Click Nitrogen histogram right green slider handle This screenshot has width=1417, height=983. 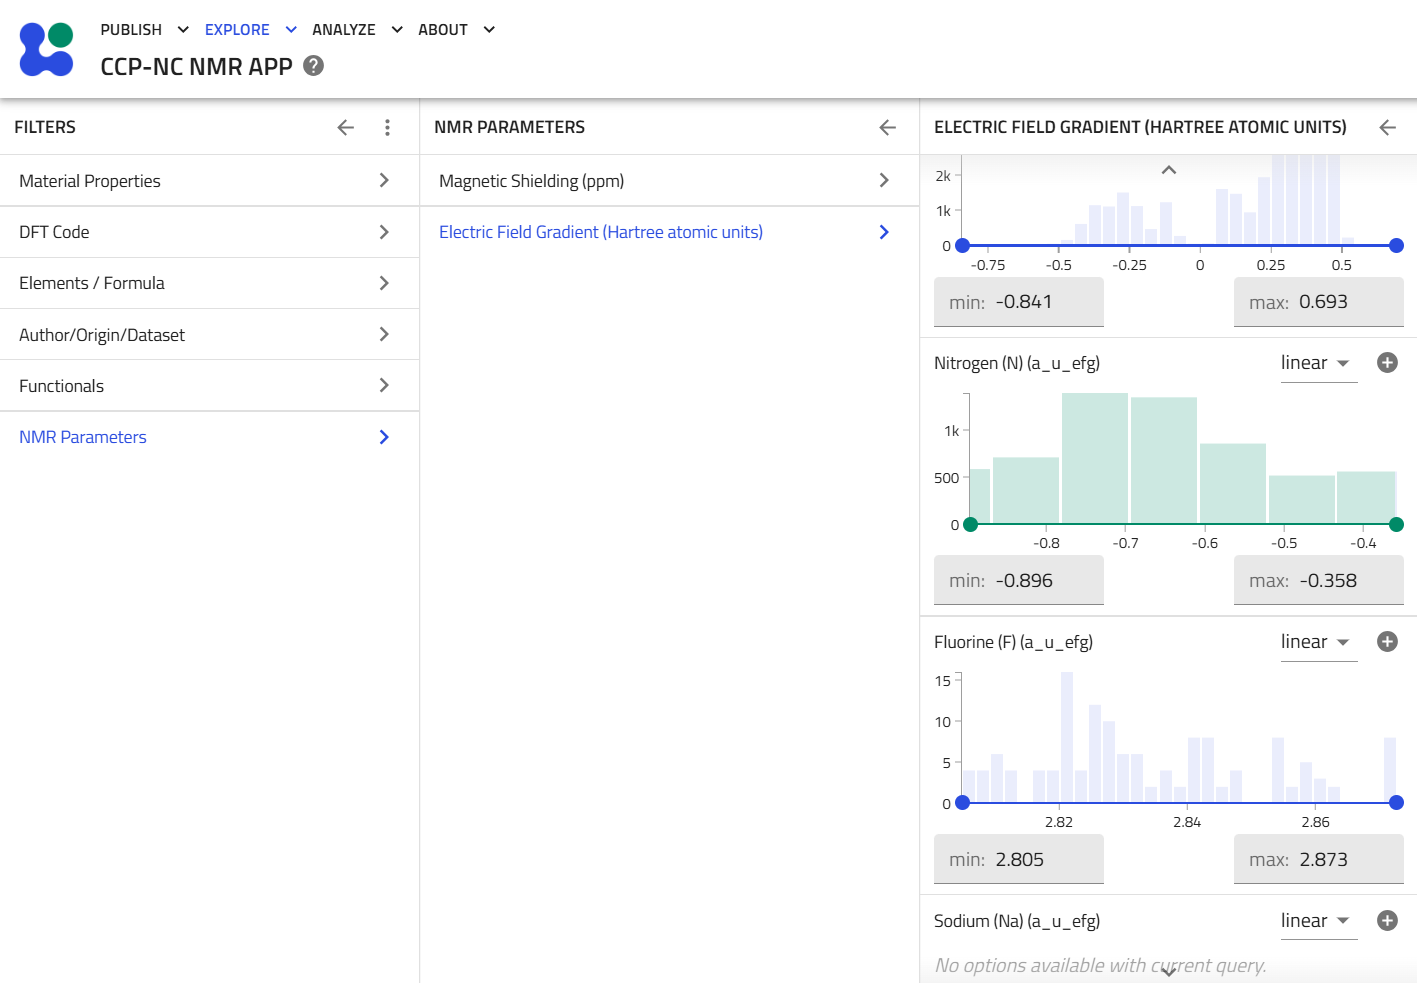(1397, 524)
